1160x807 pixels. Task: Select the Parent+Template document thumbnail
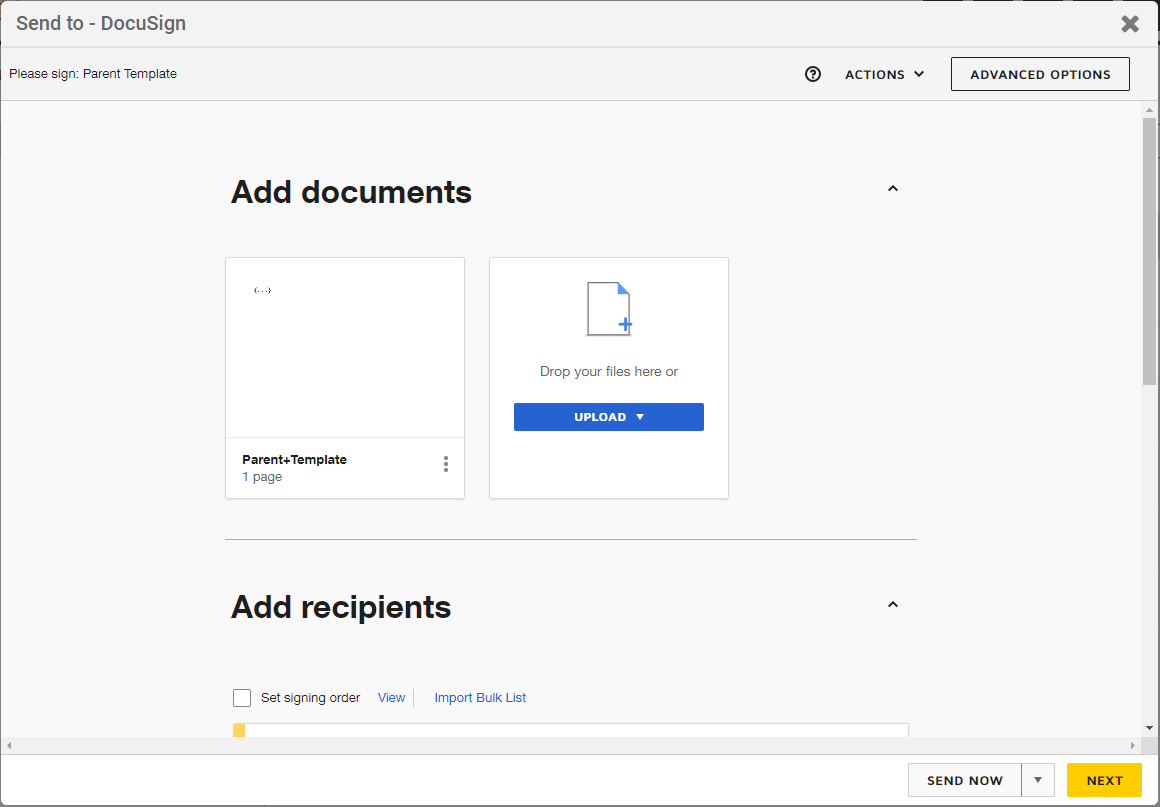click(345, 347)
